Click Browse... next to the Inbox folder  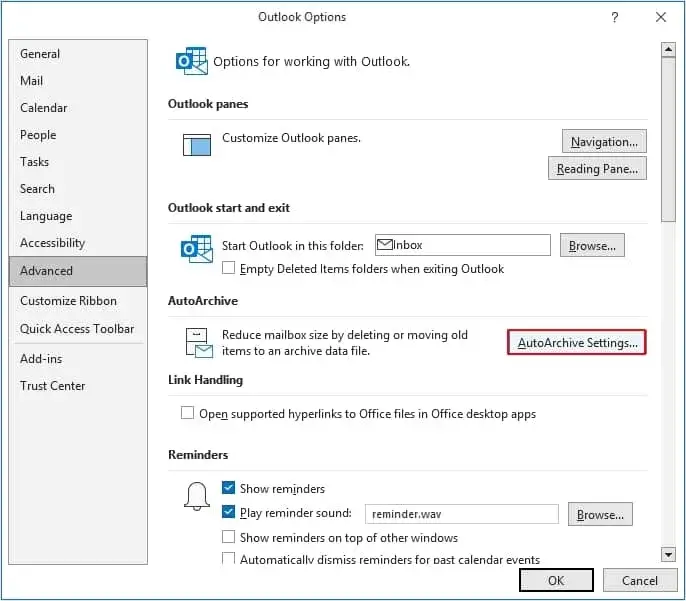pyautogui.click(x=592, y=246)
